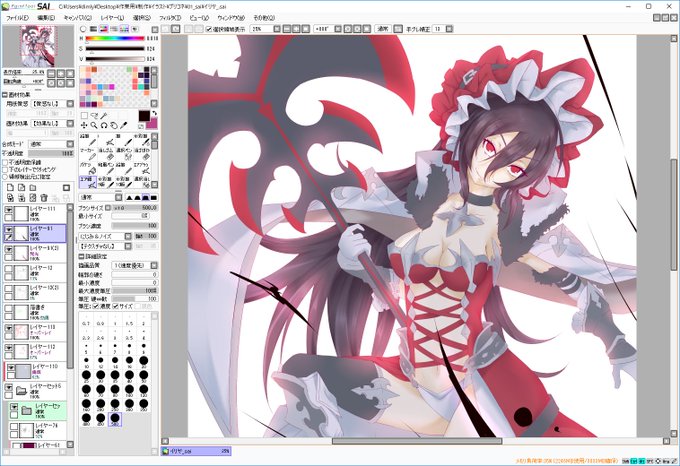Select the rotate canvas tool
Screen dimensions: 680x466
[104, 125]
